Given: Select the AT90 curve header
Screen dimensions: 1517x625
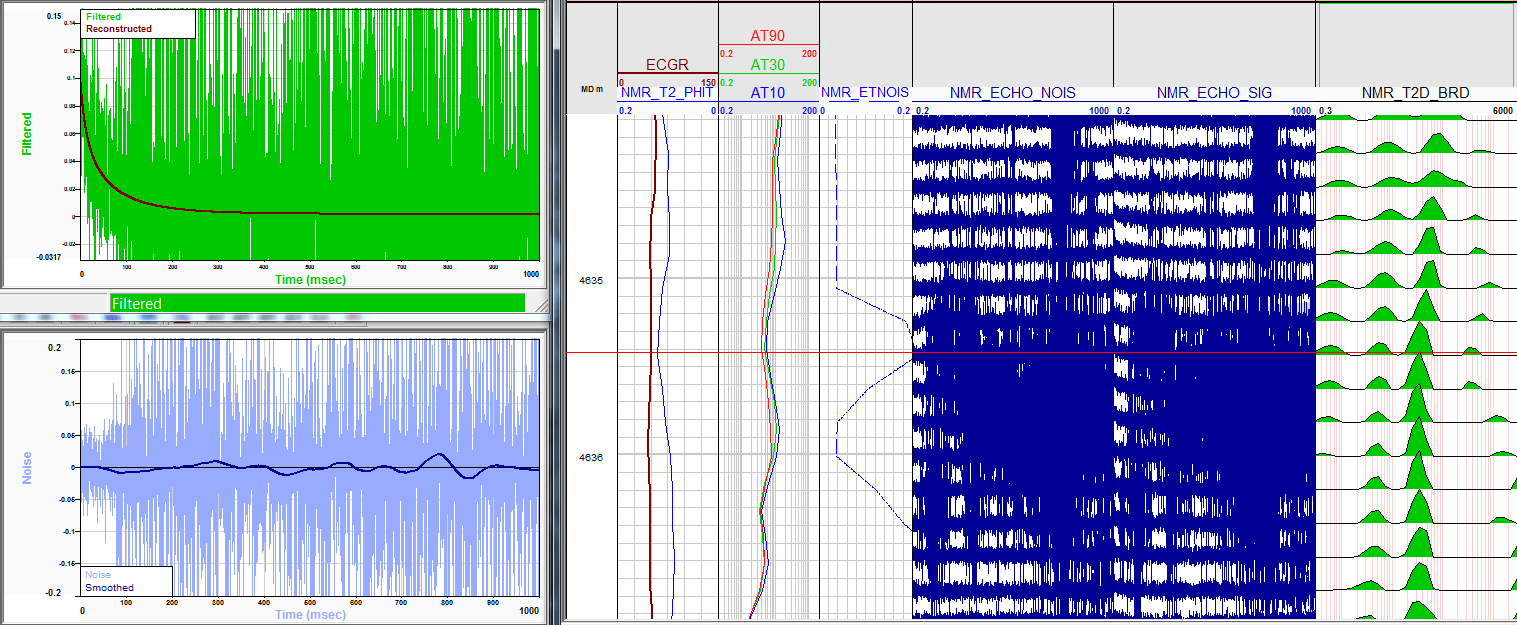Looking at the screenshot, I should click(x=768, y=36).
